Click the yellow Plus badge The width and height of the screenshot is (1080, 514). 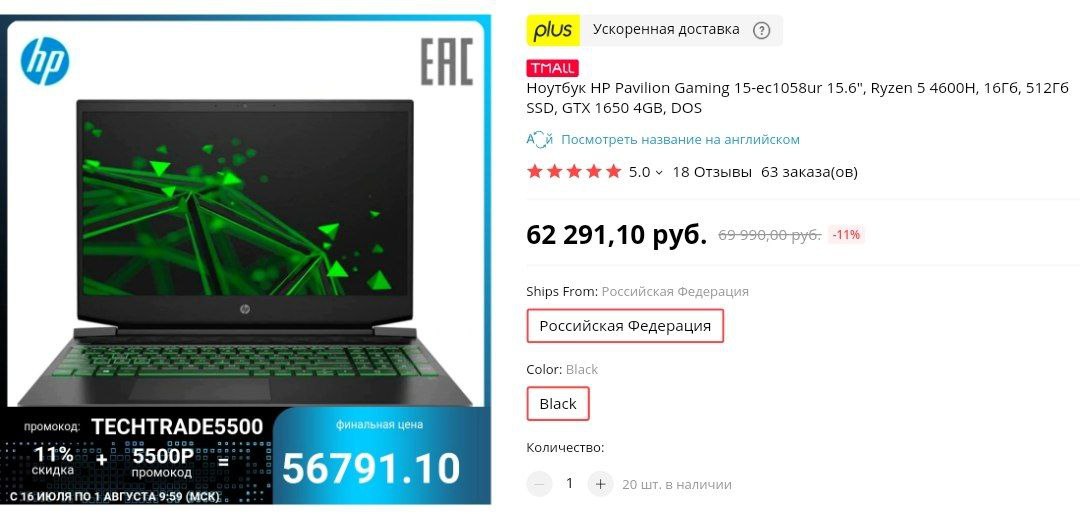point(552,30)
